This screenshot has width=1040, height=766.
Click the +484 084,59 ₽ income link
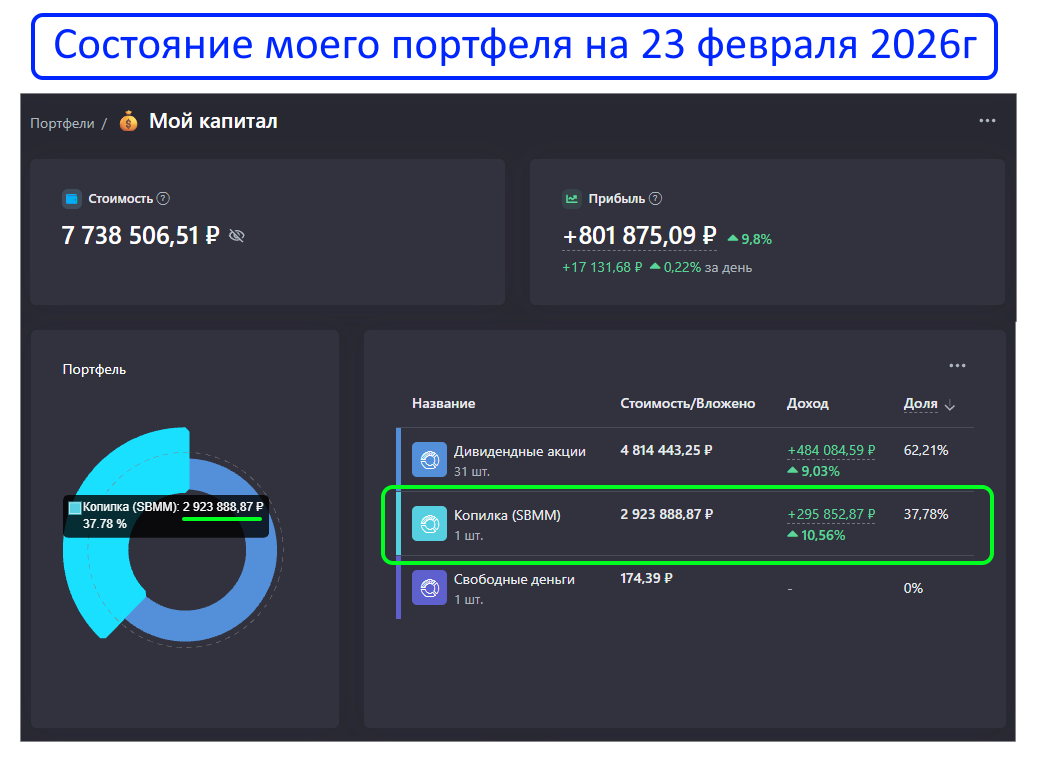click(832, 449)
